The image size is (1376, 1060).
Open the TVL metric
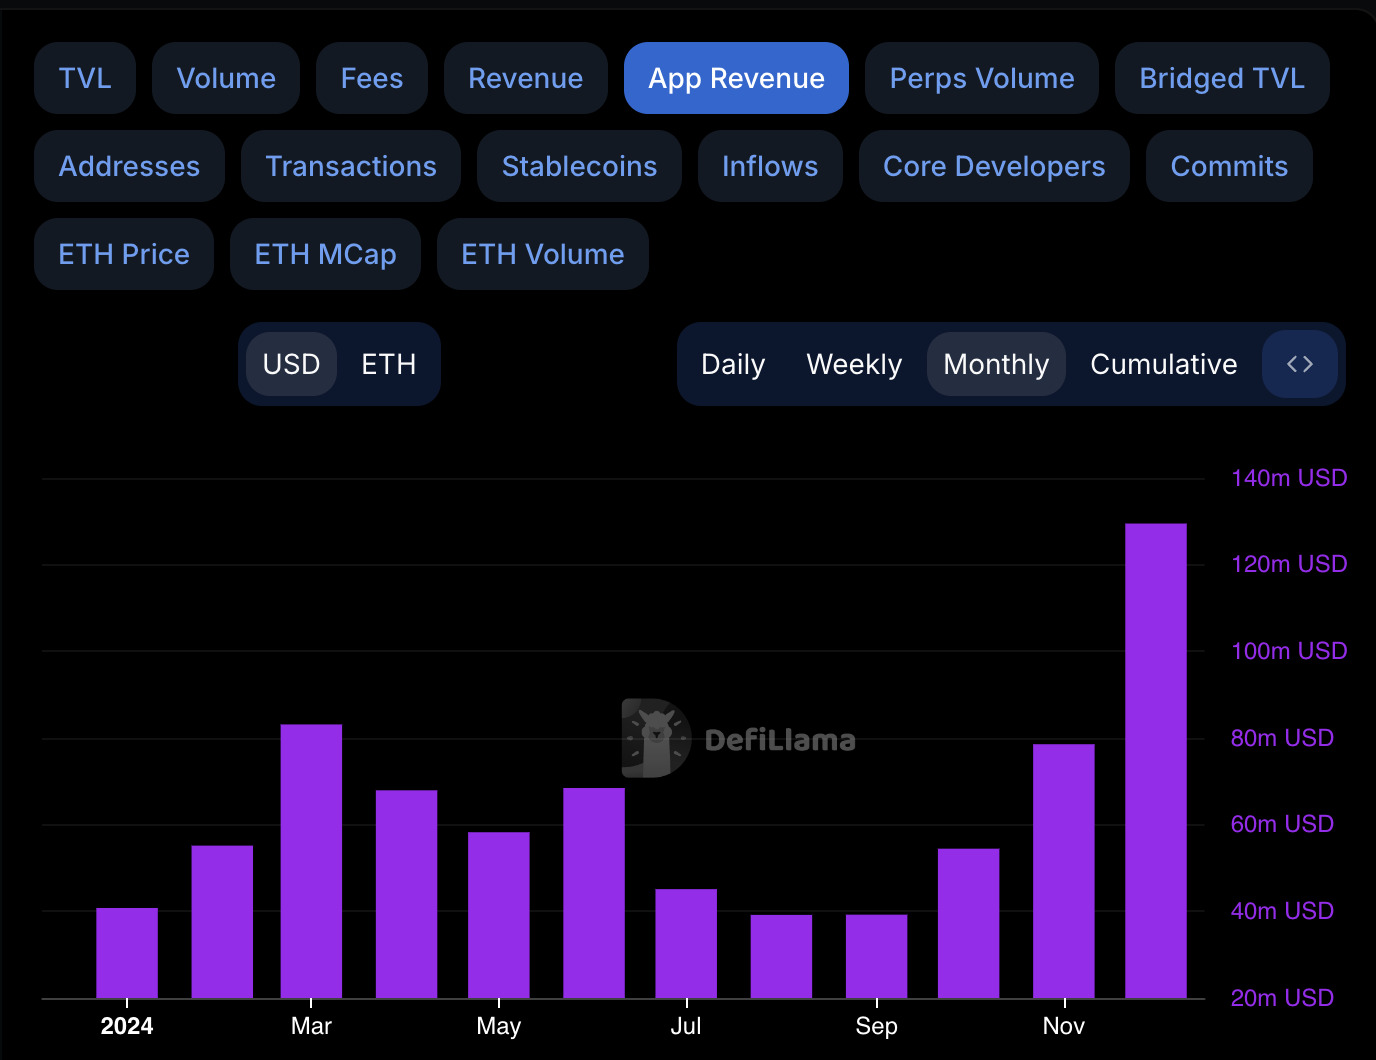85,77
